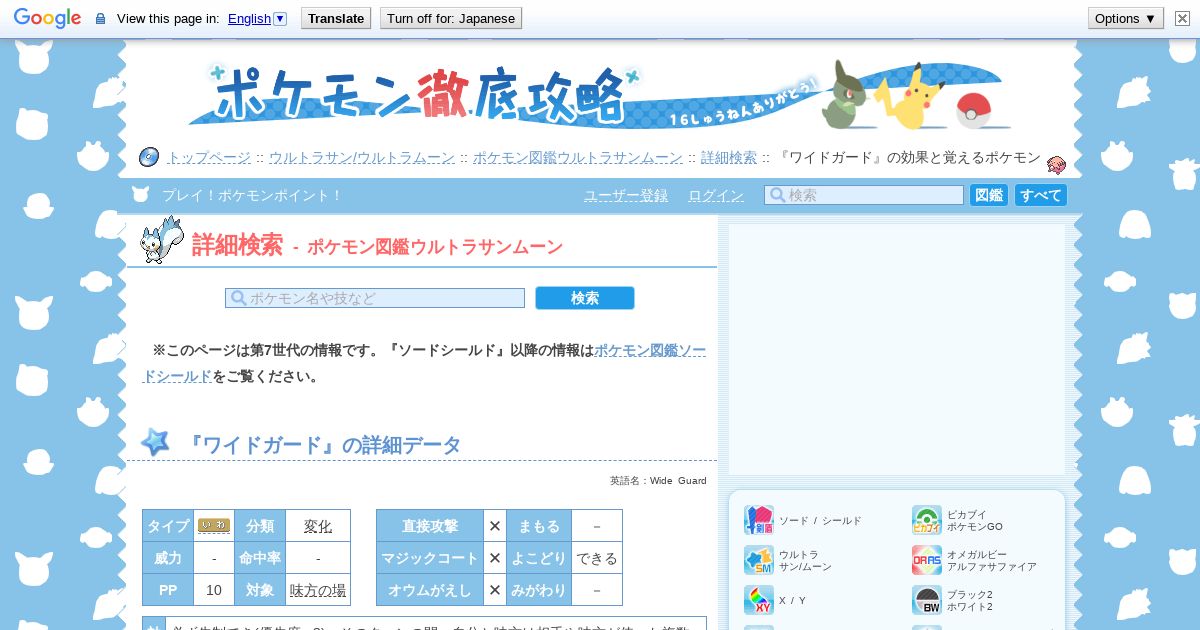Click the 直接攻撃 table header cell
Viewport: 1200px width, 630px height.
tap(430, 526)
